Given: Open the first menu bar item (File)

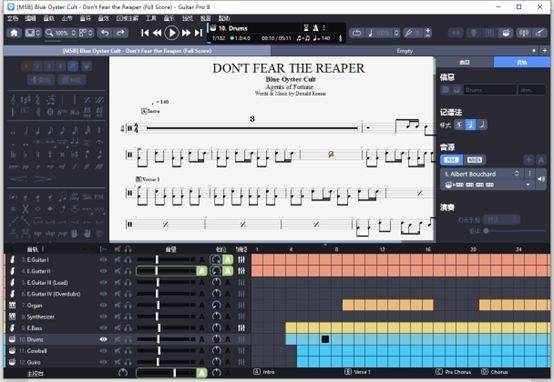Looking at the screenshot, I should pyautogui.click(x=13, y=18).
